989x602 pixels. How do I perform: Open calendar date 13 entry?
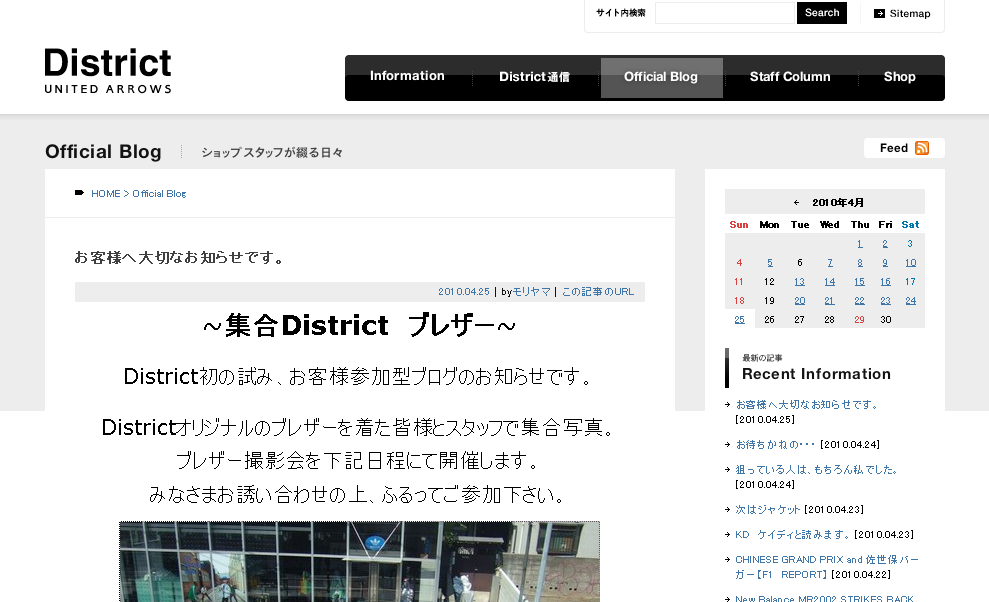[799, 282]
